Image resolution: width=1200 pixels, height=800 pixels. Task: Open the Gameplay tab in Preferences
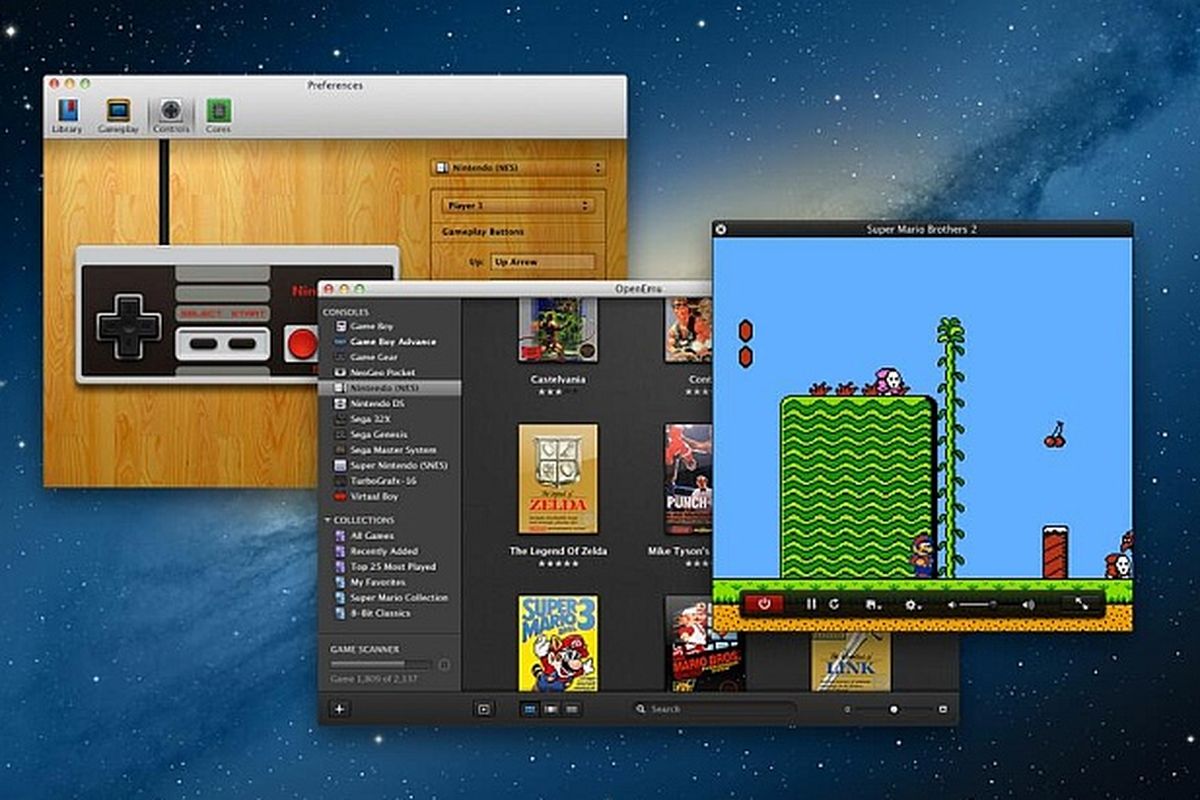coord(118,116)
